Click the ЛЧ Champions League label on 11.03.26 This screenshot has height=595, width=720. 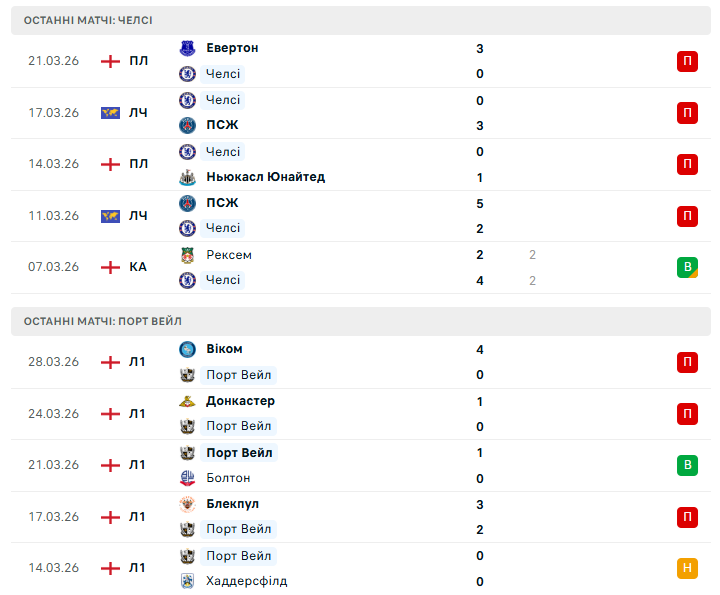point(137,216)
